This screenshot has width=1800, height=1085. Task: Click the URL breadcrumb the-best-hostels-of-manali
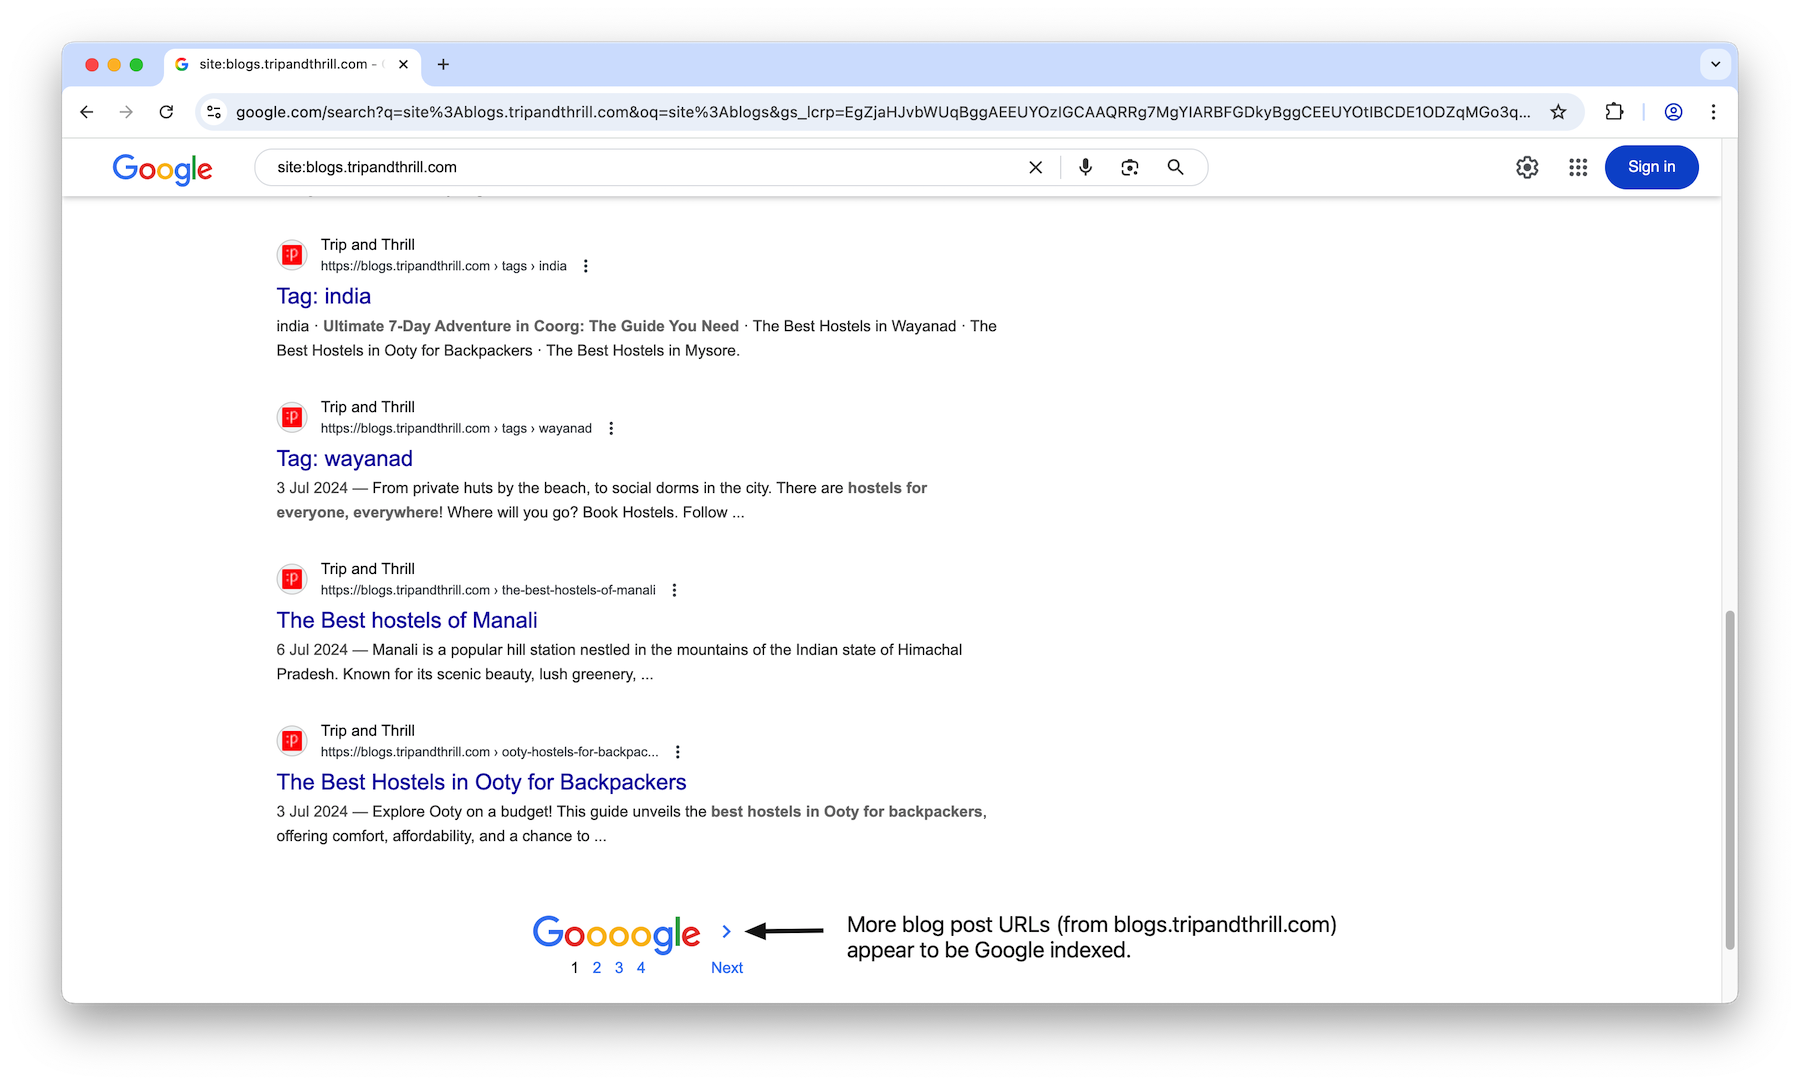[488, 590]
